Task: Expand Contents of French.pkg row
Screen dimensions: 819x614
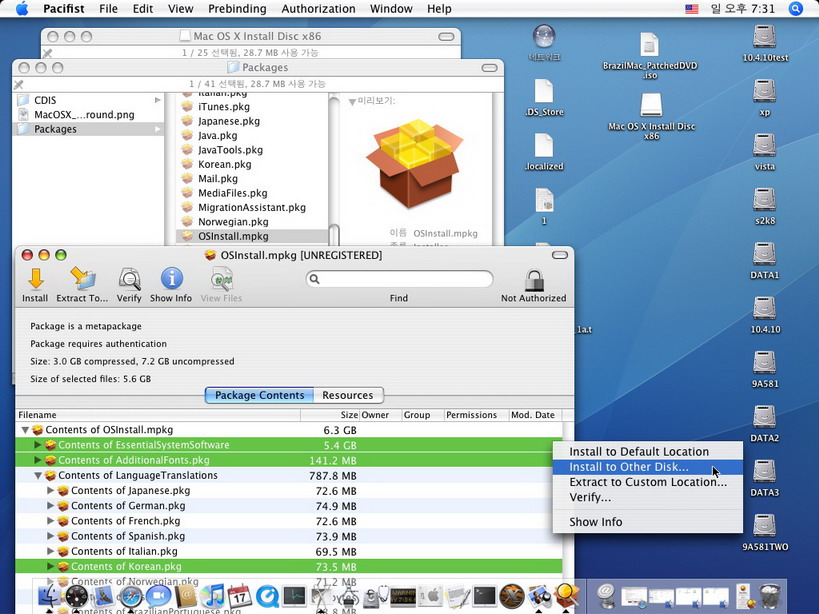Action: [51, 521]
